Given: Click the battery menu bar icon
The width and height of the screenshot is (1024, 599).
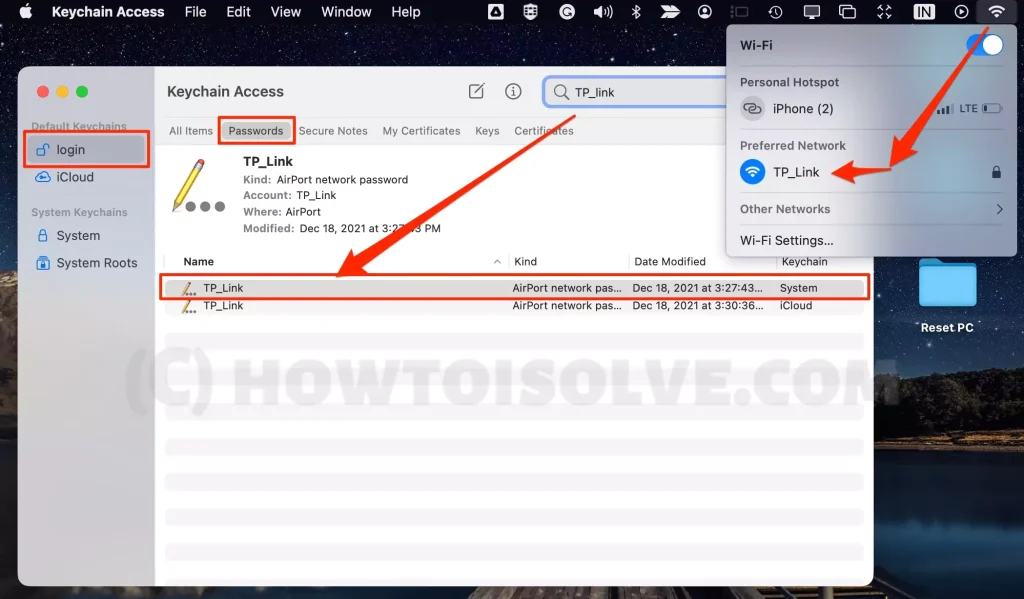Looking at the screenshot, I should pos(739,12).
